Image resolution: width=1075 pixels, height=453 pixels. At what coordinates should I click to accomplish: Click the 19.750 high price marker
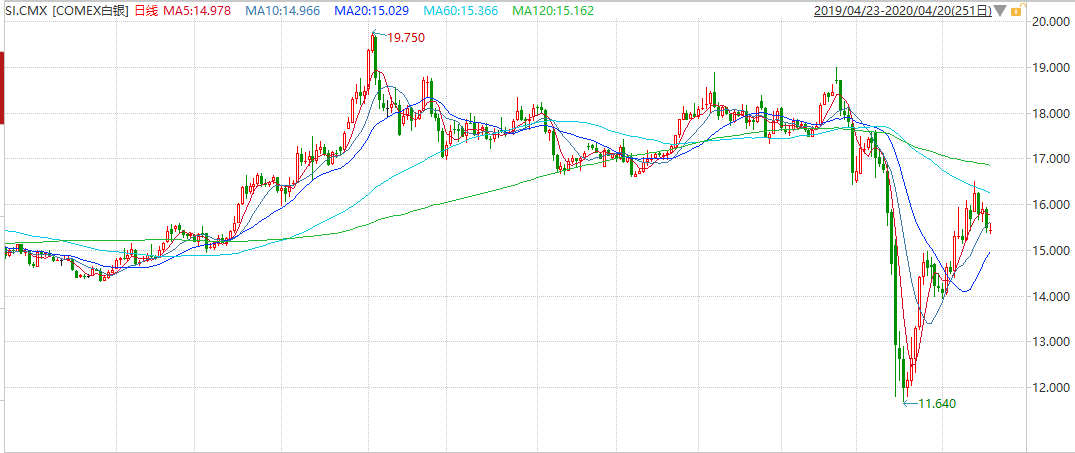pos(406,38)
